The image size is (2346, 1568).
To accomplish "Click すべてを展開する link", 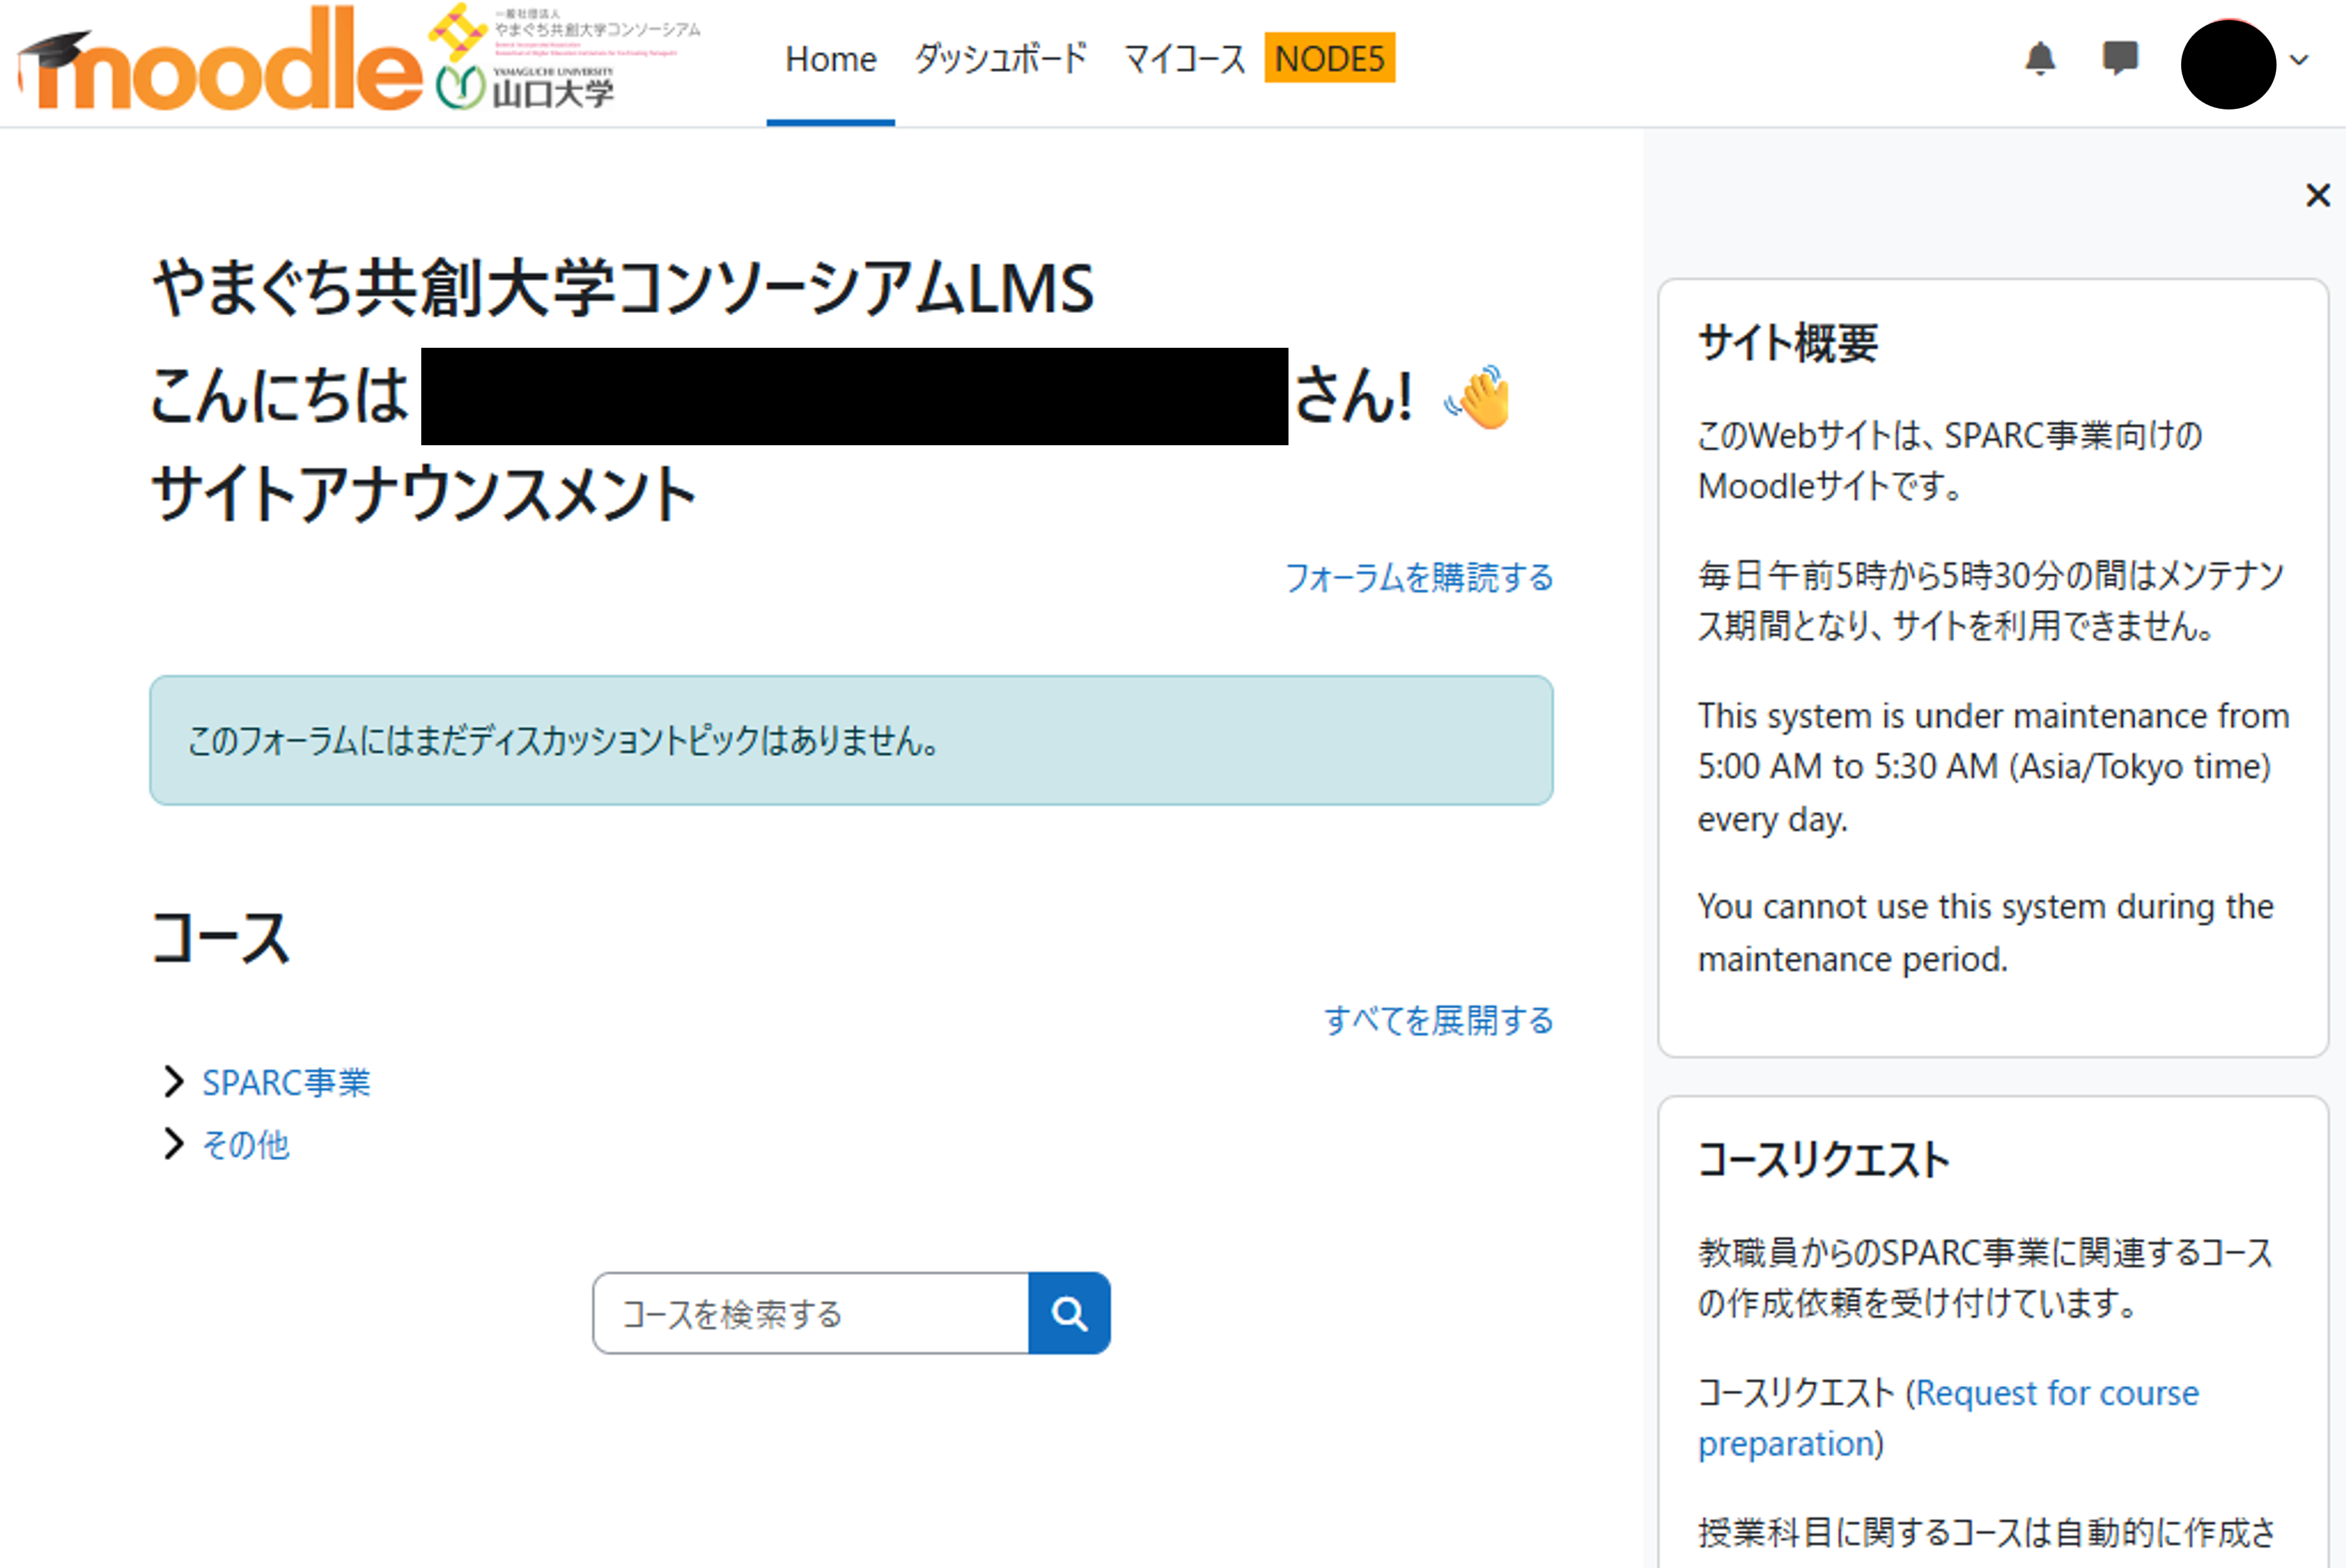I will (x=1439, y=1020).
